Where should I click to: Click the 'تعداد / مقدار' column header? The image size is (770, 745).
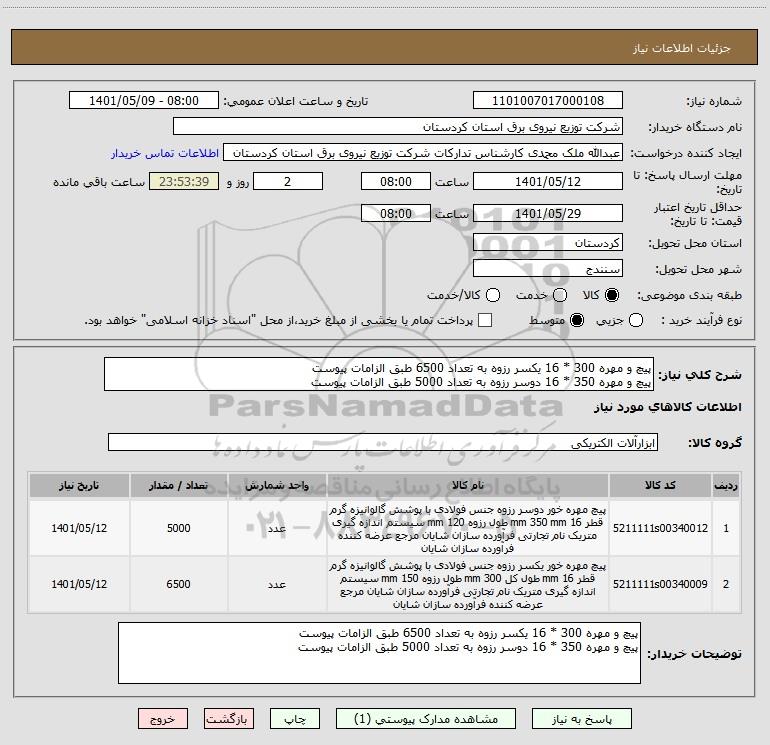click(x=178, y=485)
